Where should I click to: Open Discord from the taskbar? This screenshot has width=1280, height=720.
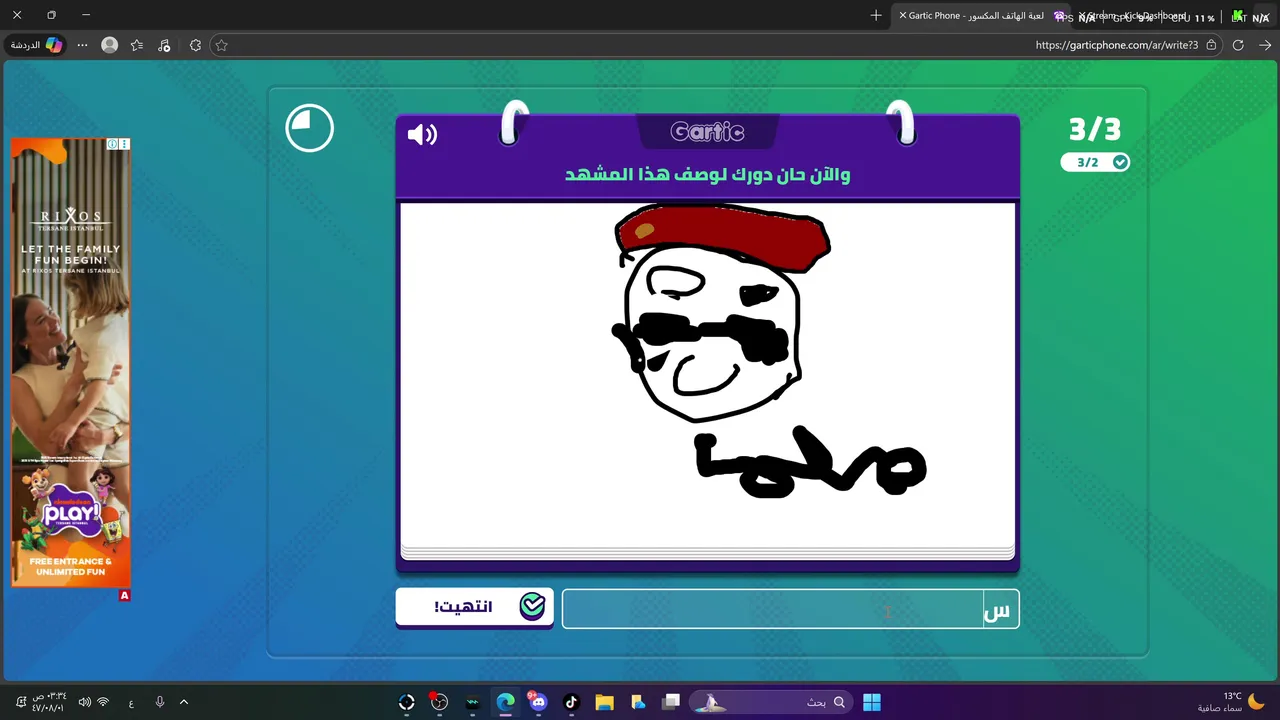(538, 702)
